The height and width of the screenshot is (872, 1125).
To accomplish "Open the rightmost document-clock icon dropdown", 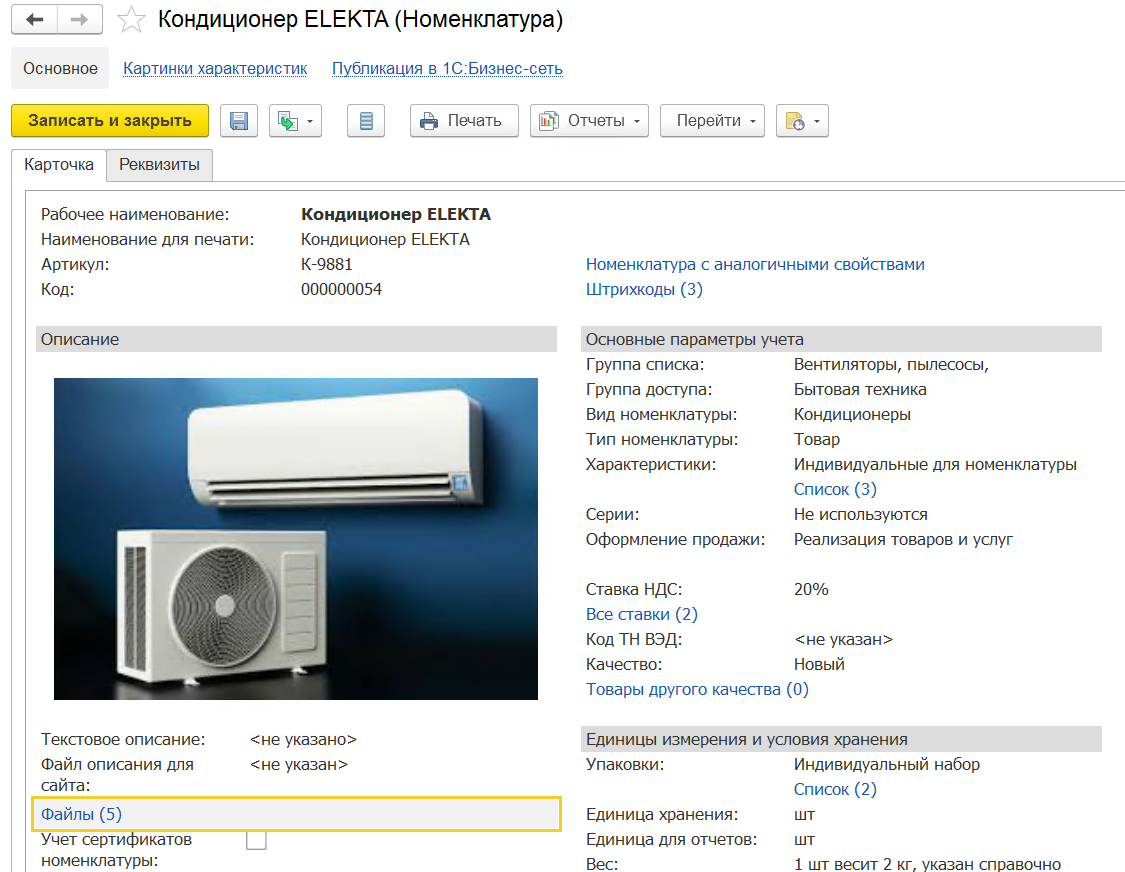I will 802,121.
